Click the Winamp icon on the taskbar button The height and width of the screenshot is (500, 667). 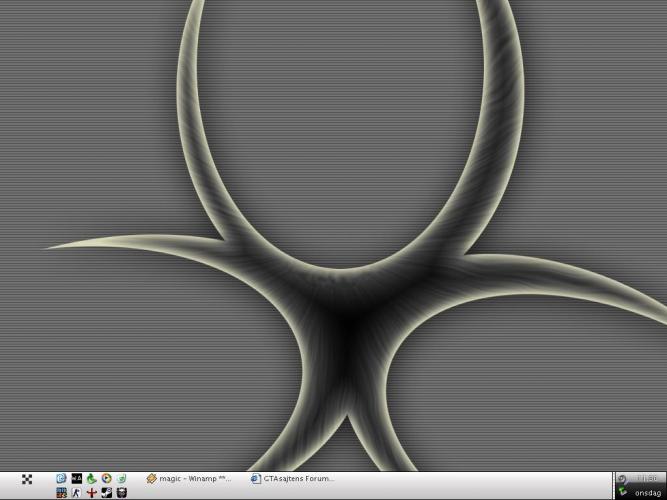(x=151, y=479)
